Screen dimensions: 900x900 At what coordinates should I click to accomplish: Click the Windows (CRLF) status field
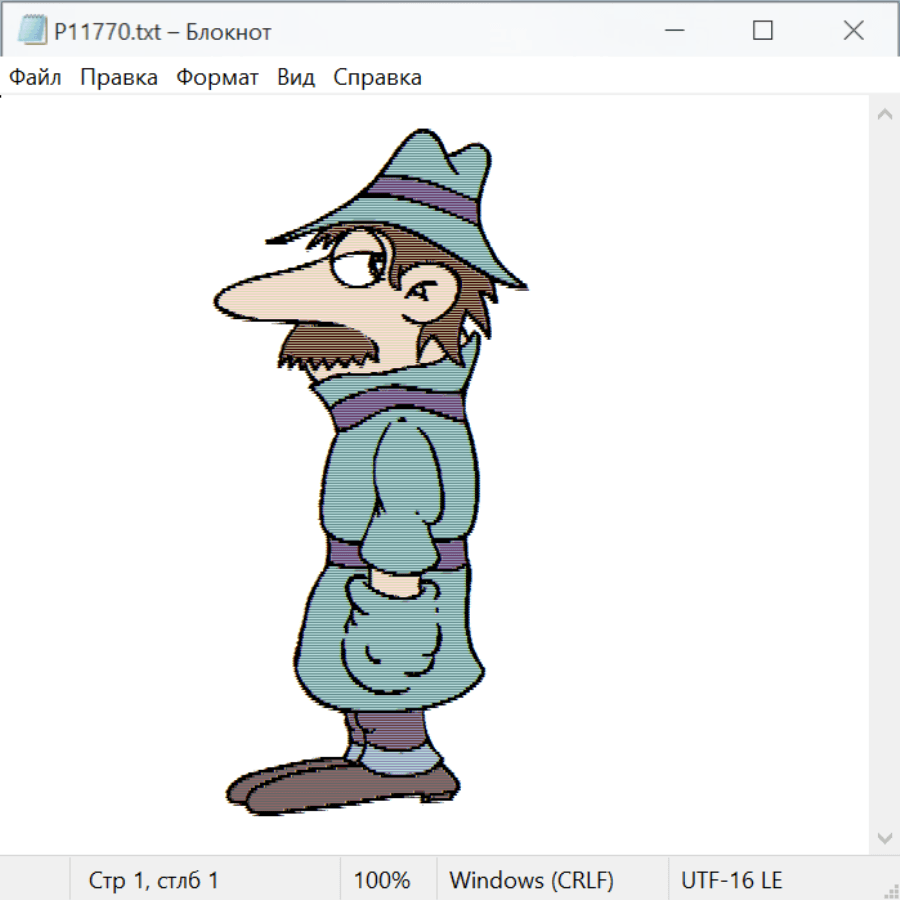[531, 881]
